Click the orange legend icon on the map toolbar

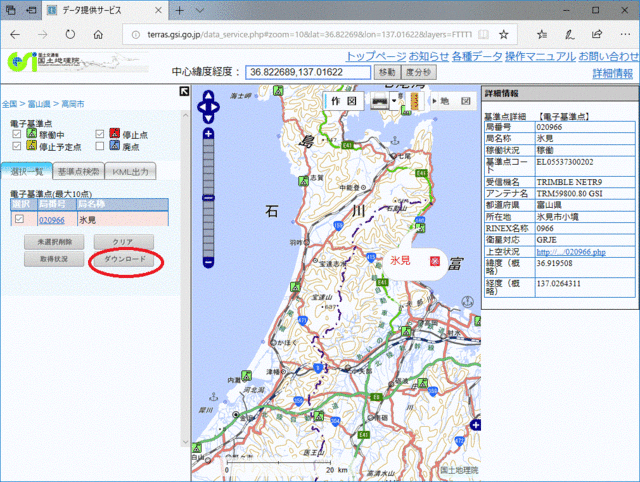tap(416, 101)
